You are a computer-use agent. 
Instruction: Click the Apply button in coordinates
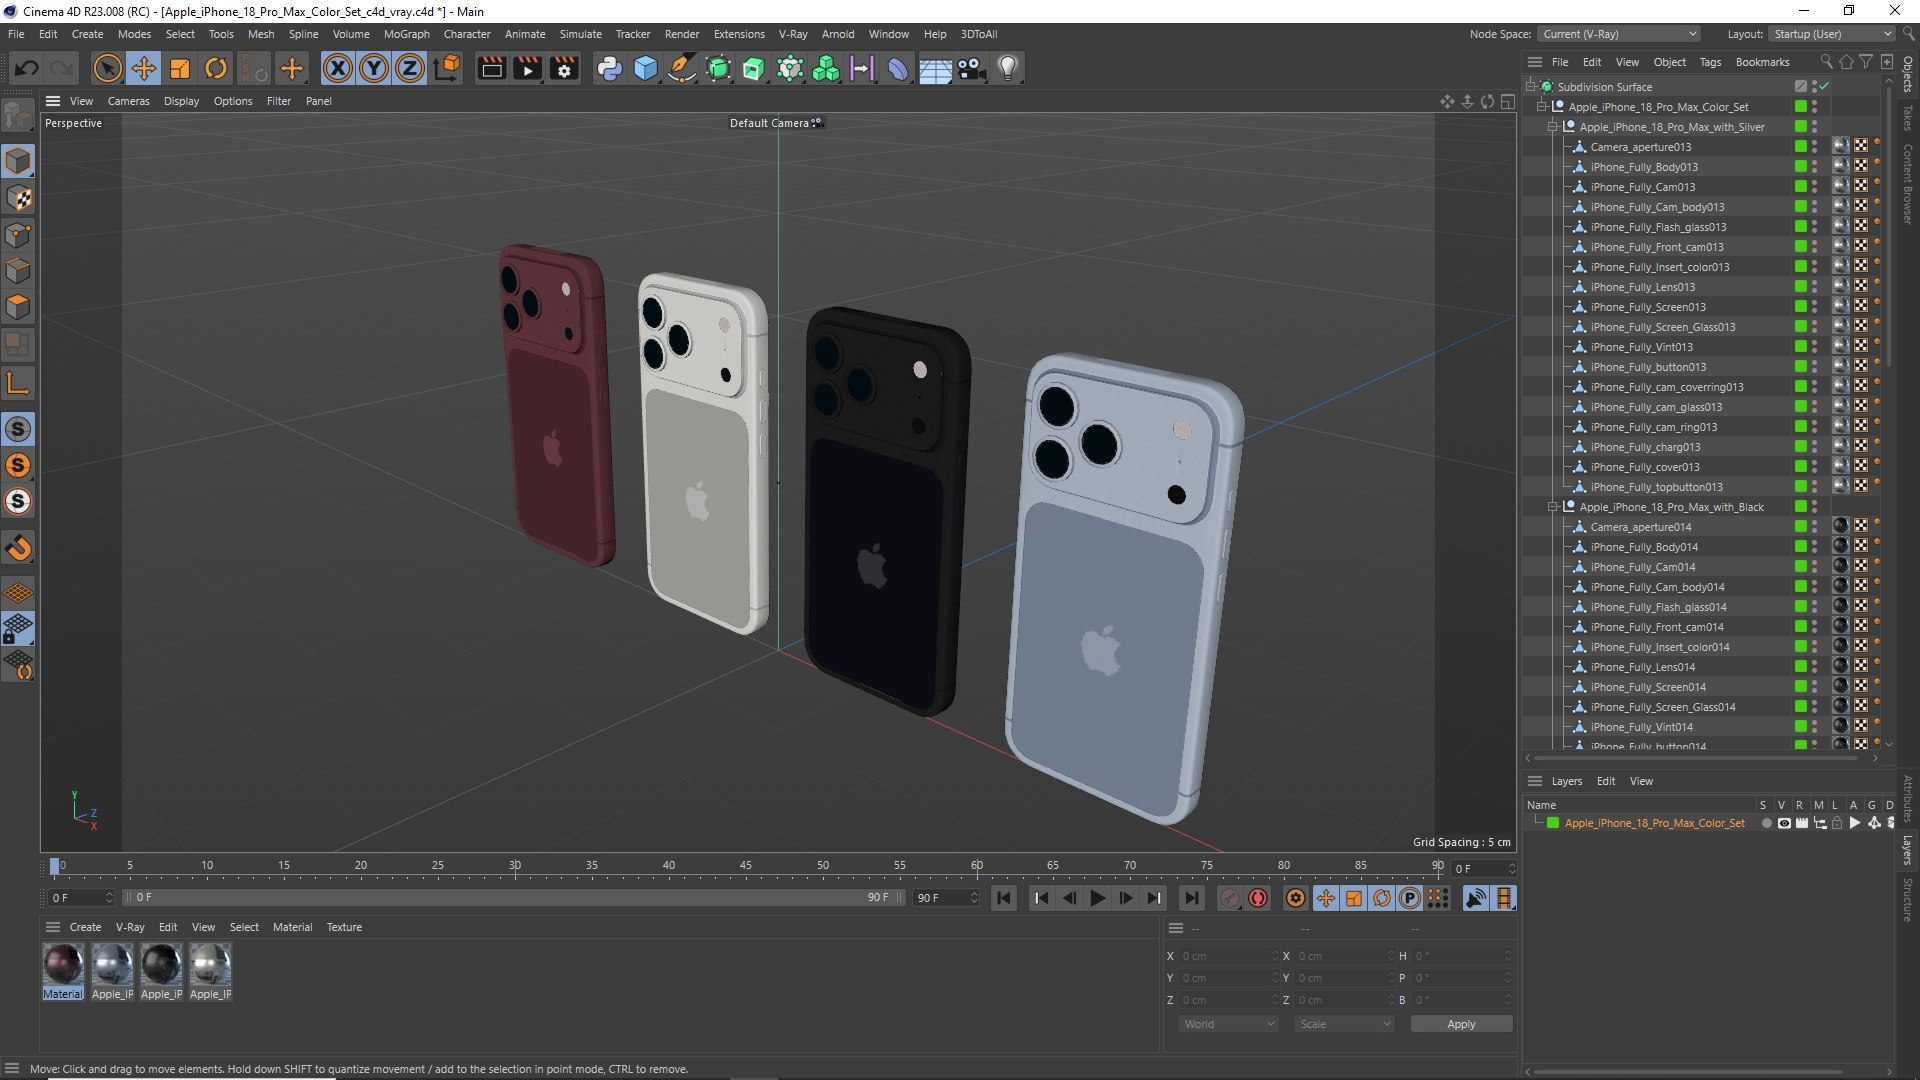pos(1461,1024)
